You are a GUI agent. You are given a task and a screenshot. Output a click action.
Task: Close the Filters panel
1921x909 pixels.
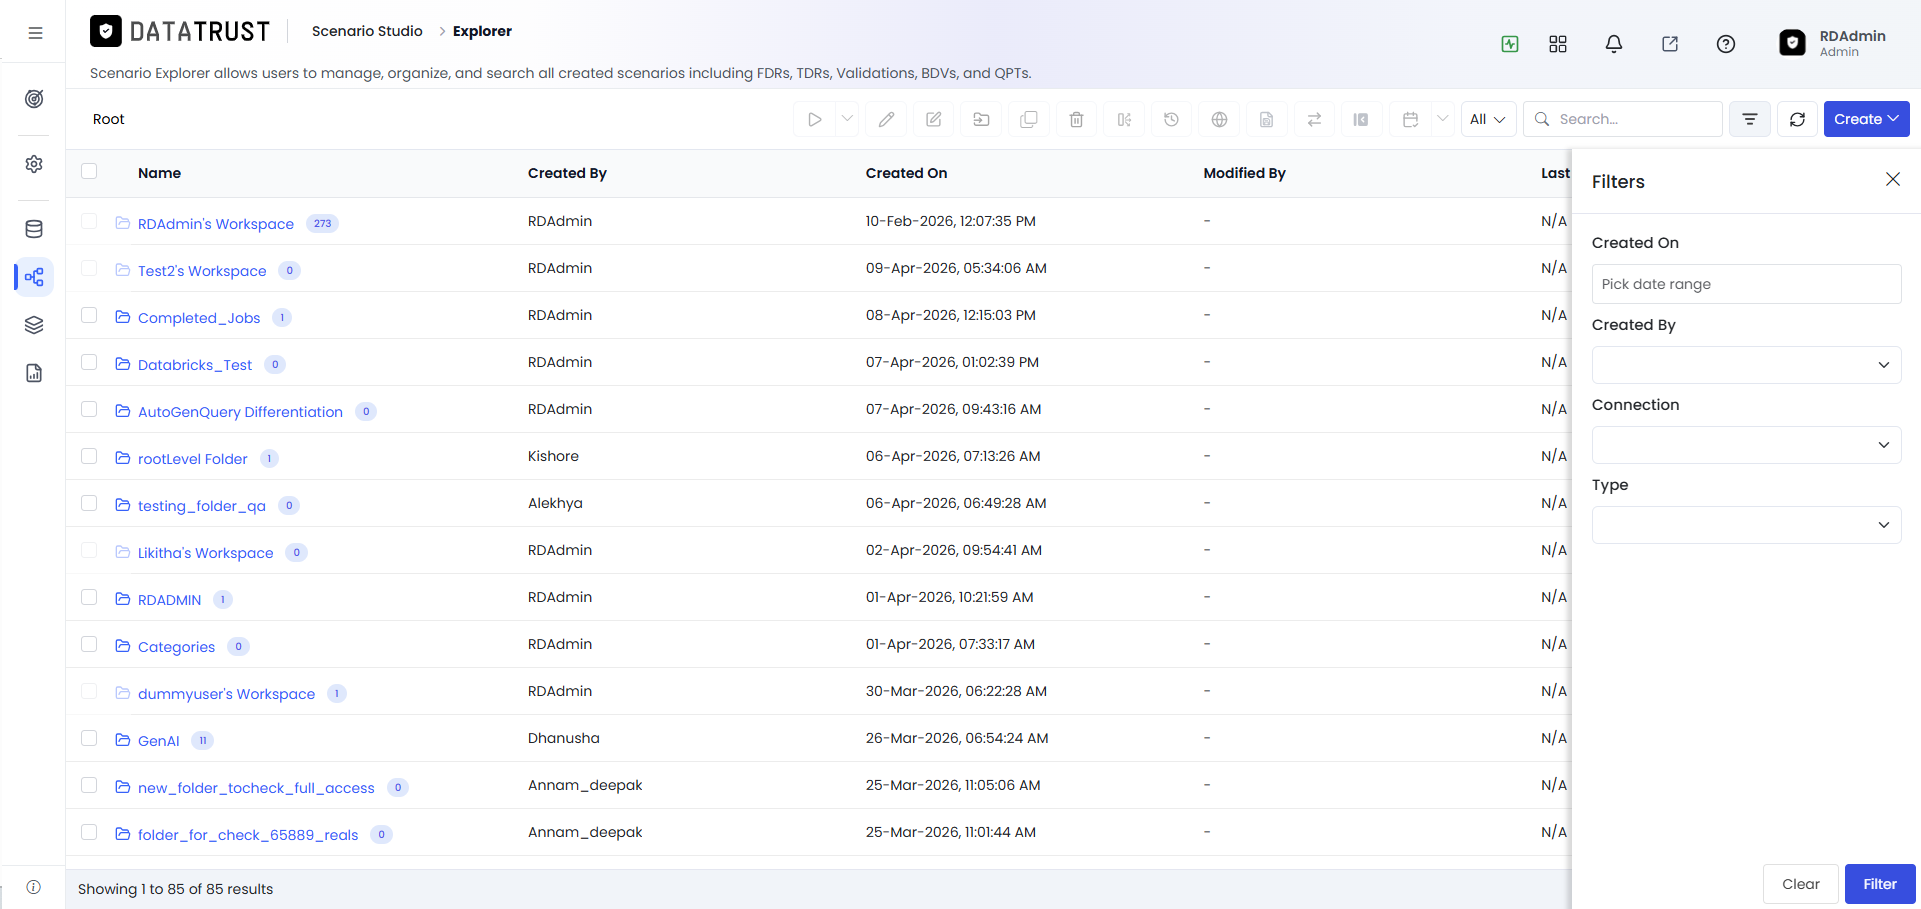1893,179
